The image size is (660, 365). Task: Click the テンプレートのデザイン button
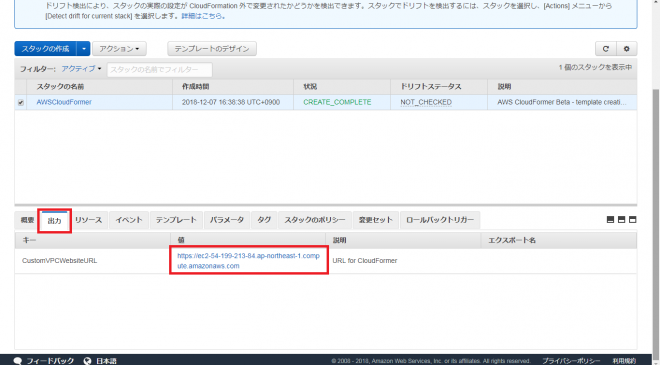click(x=212, y=49)
